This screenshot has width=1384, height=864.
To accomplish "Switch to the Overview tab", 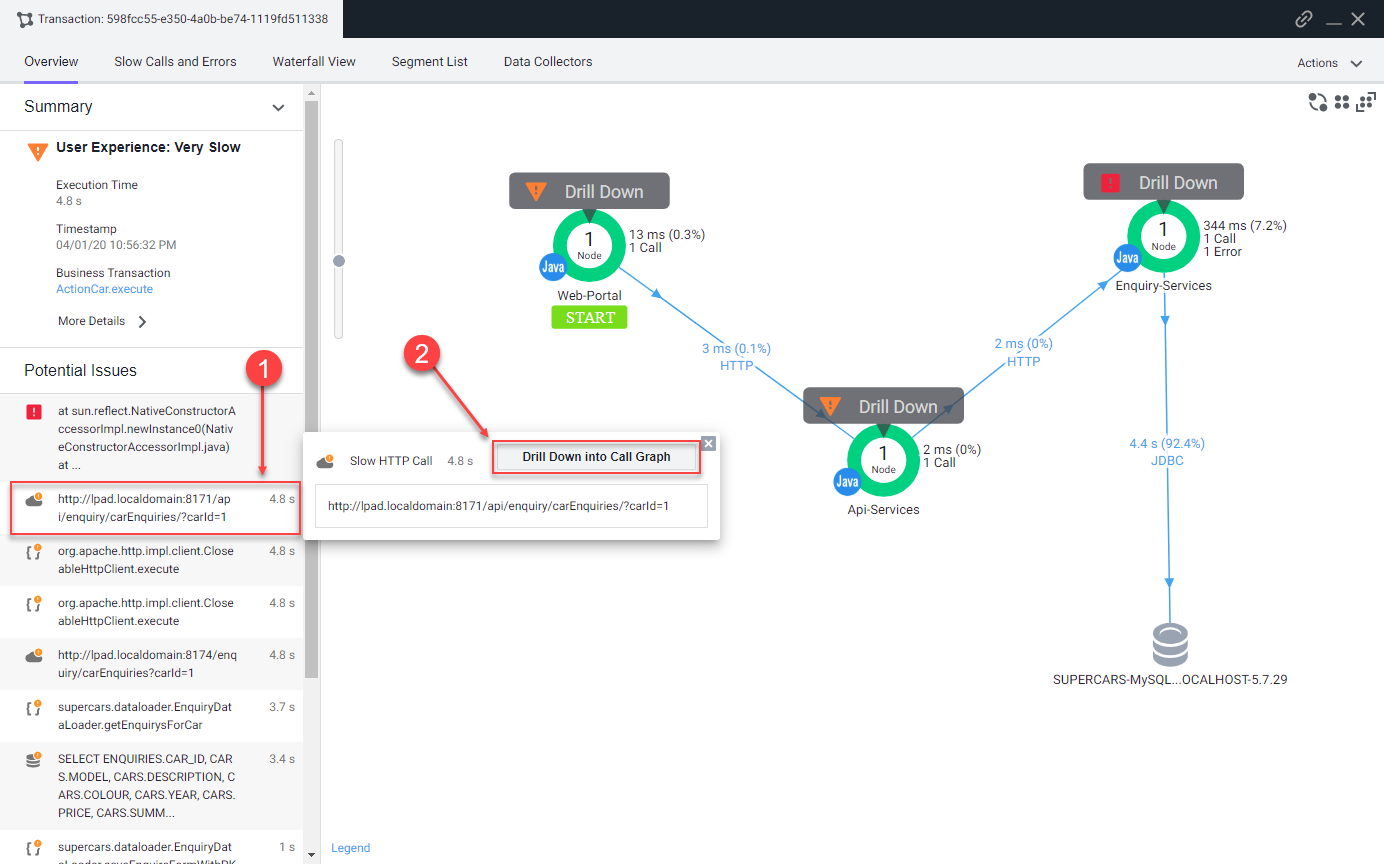I will point(51,62).
